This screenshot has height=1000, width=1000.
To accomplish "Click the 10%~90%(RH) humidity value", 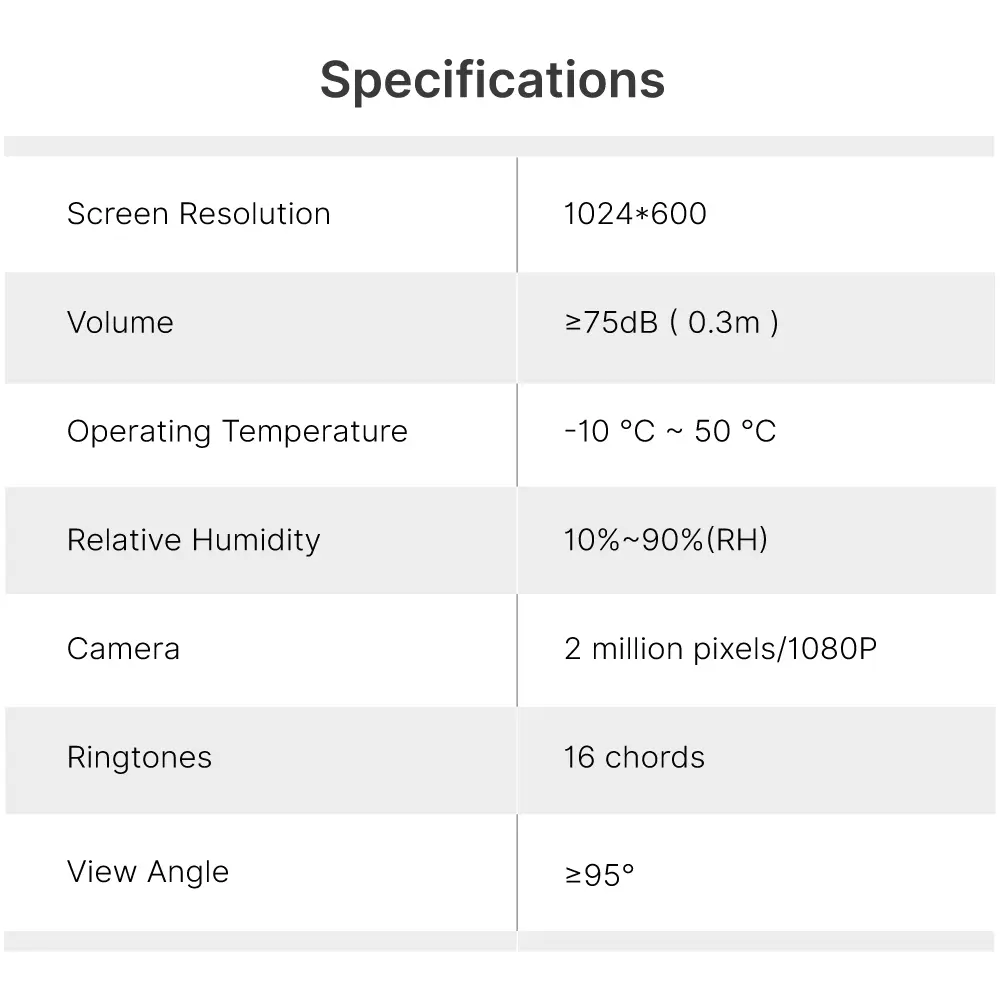I will point(665,541).
